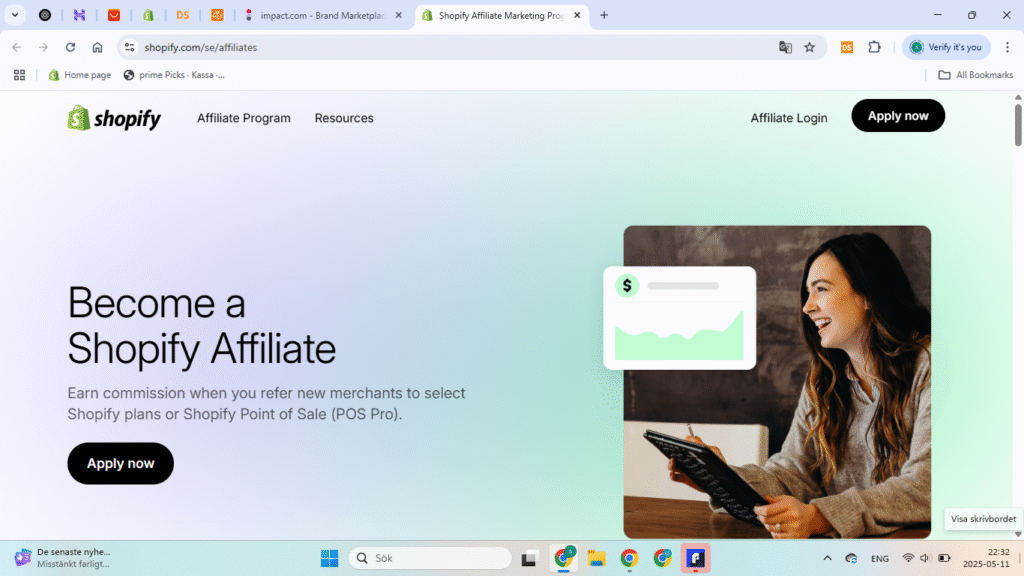Image resolution: width=1024 pixels, height=576 pixels.
Task: Open the Affiliate Program menu
Action: click(x=244, y=118)
